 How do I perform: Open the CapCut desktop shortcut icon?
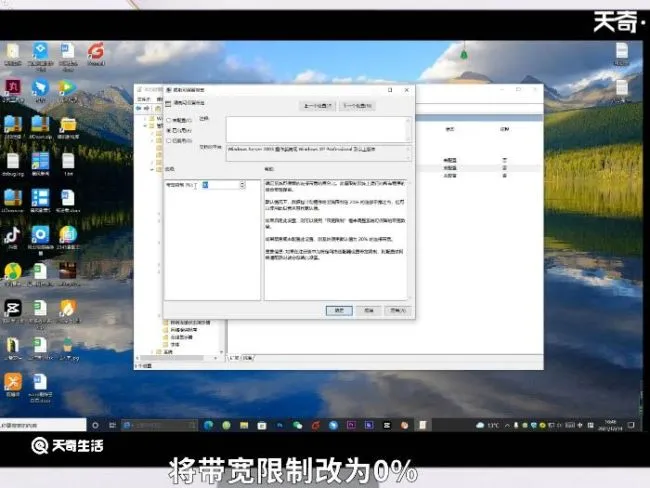13,311
